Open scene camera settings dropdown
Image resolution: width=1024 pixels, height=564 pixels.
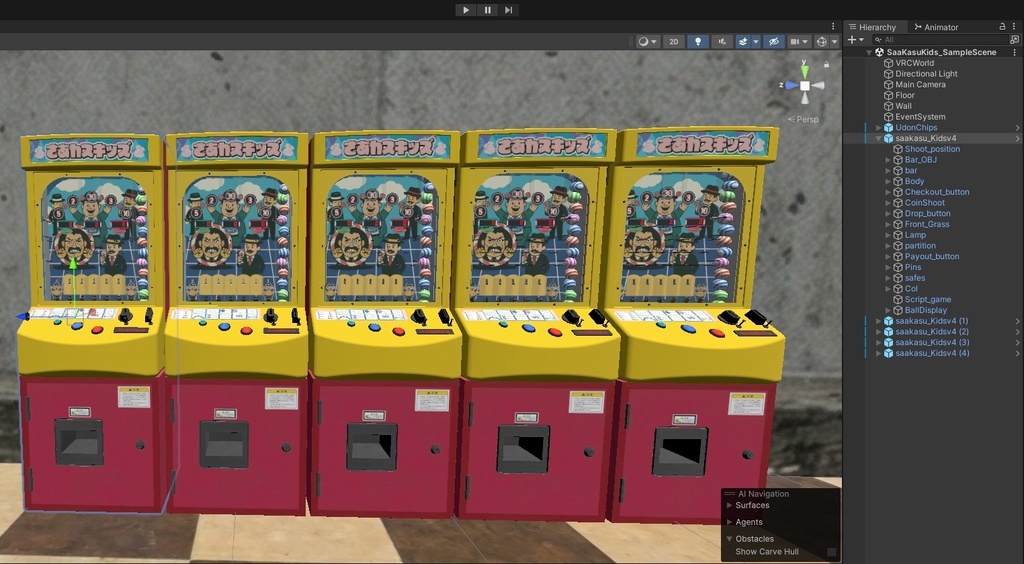click(799, 42)
